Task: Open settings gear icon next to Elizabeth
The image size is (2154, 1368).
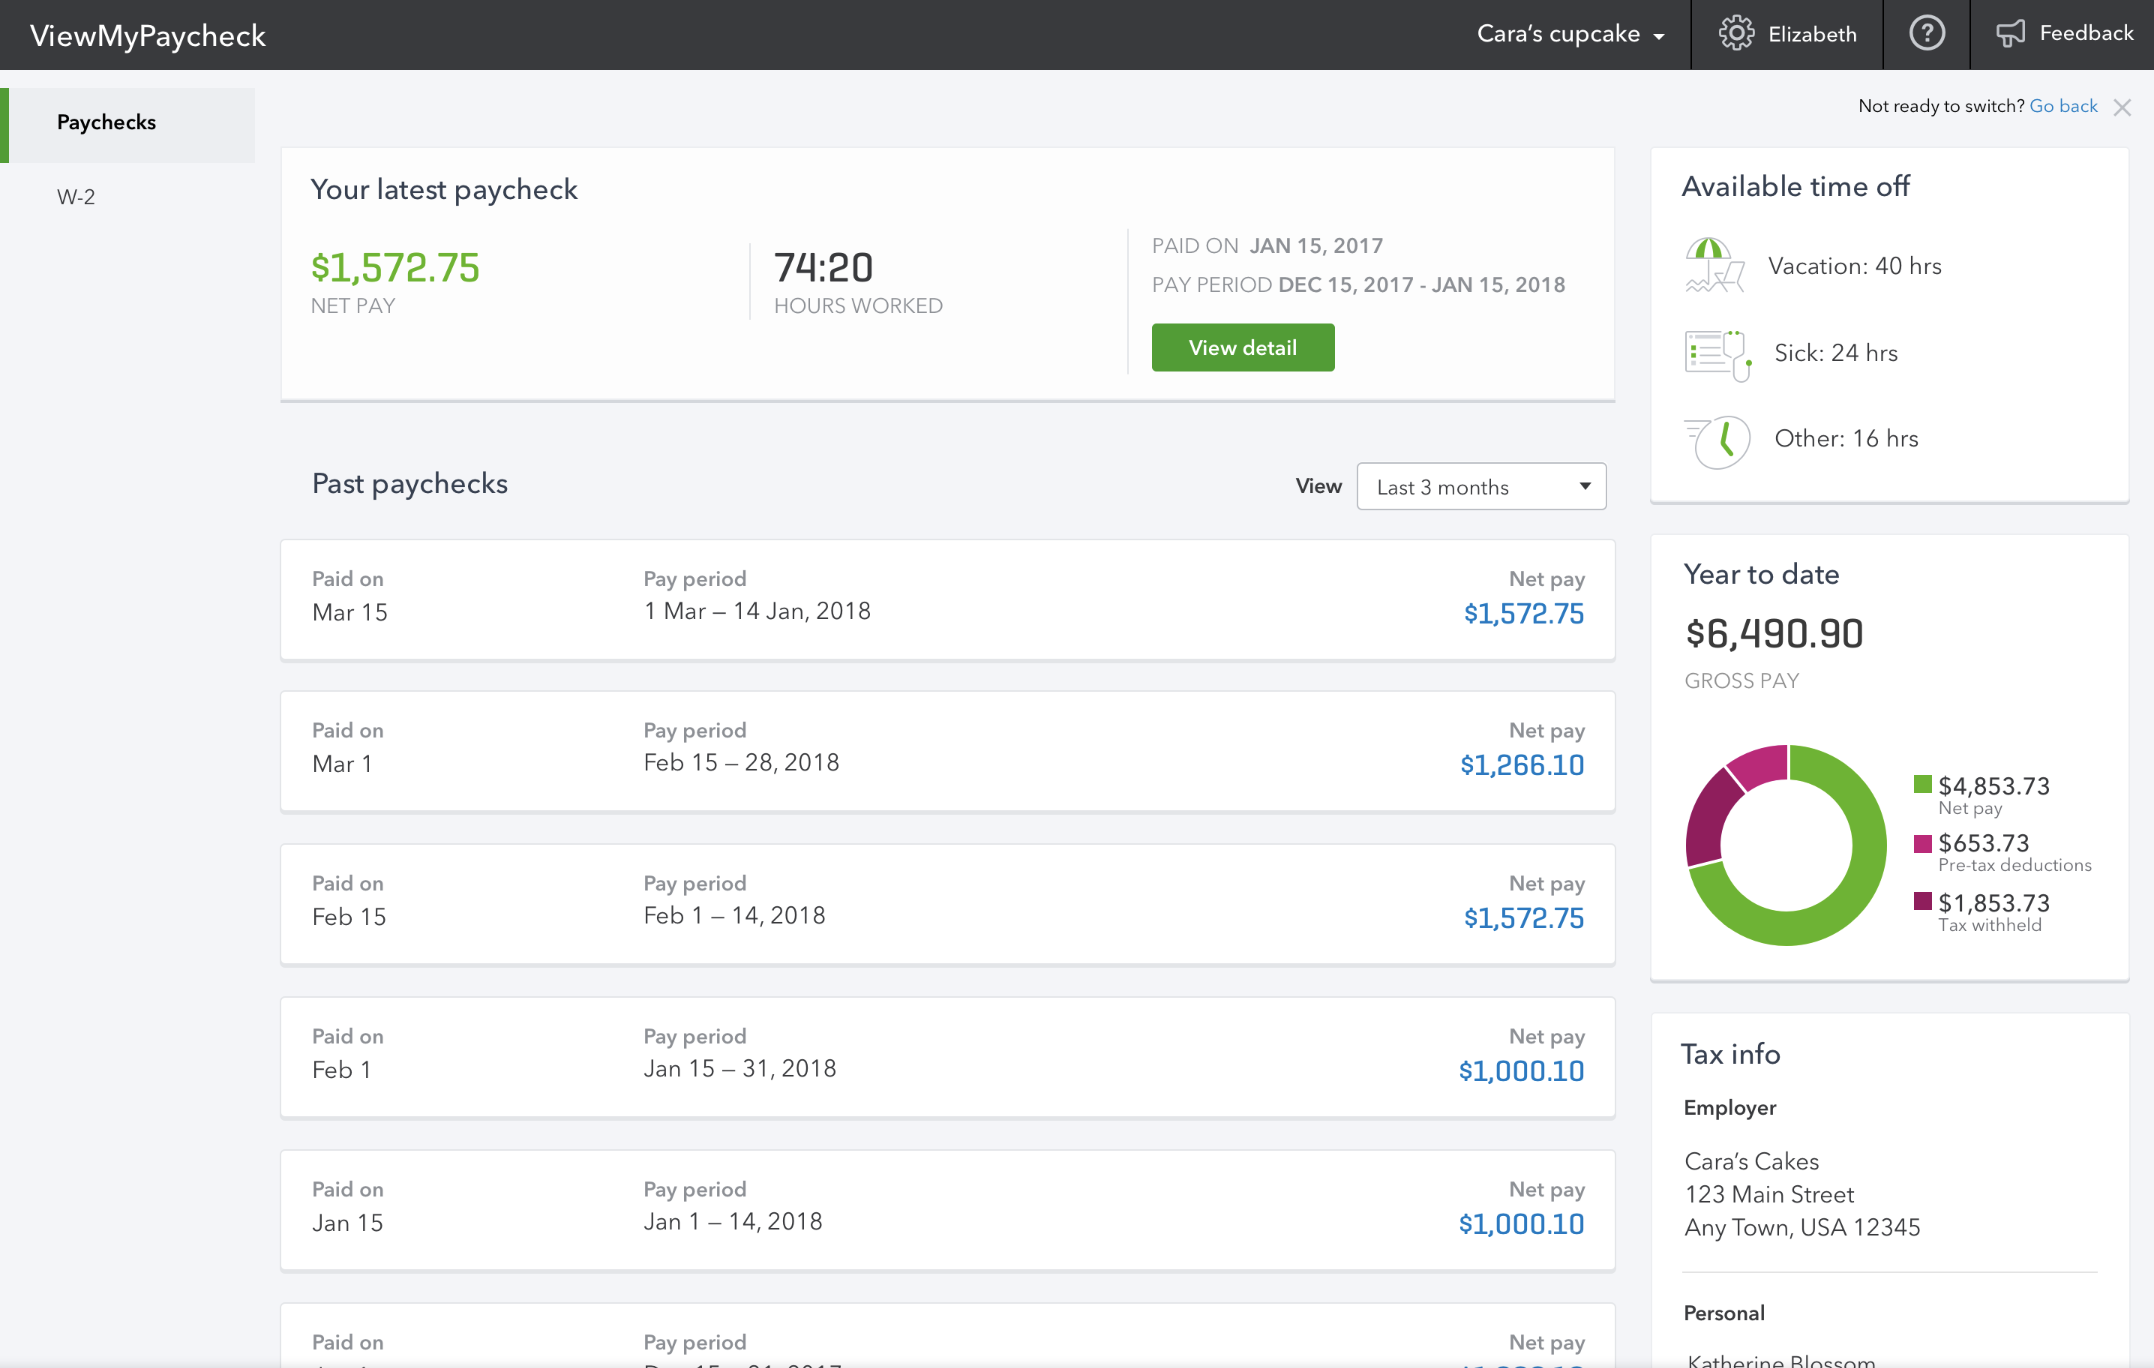Action: [x=1736, y=33]
